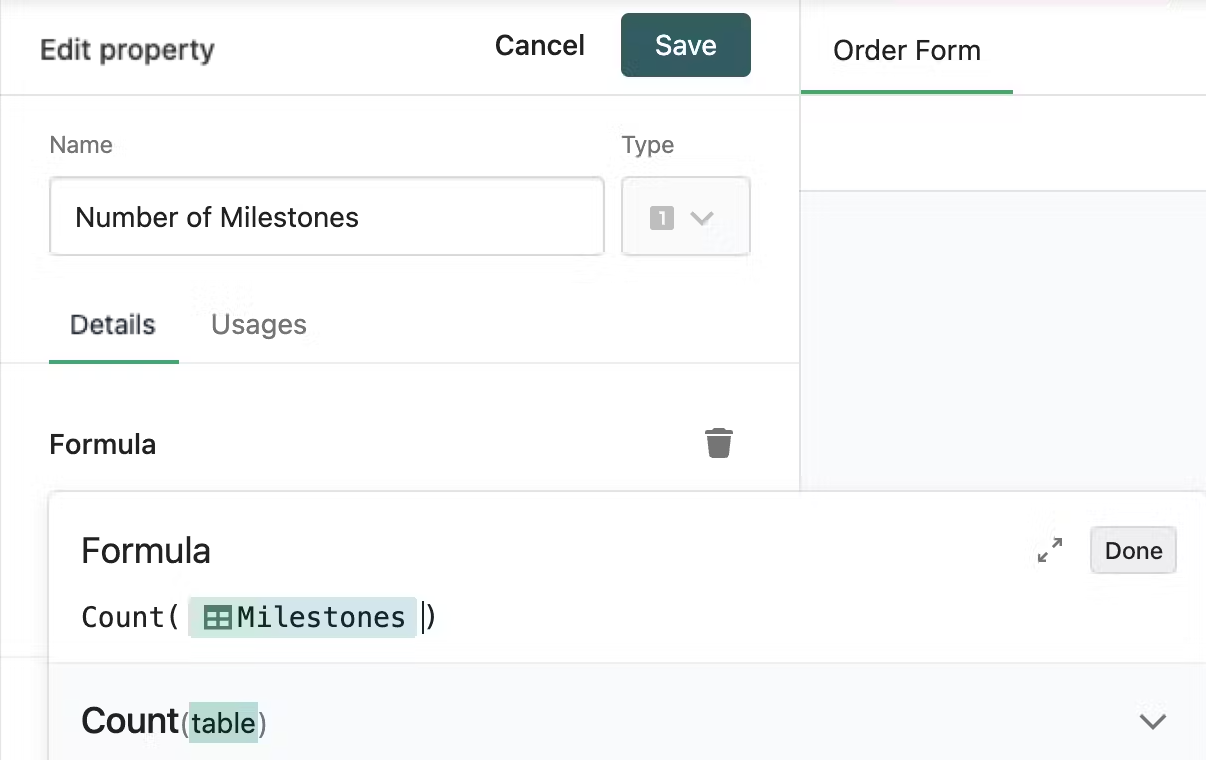Click the table icon in the Milestones chip
This screenshot has width=1206, height=760.
tap(217, 618)
